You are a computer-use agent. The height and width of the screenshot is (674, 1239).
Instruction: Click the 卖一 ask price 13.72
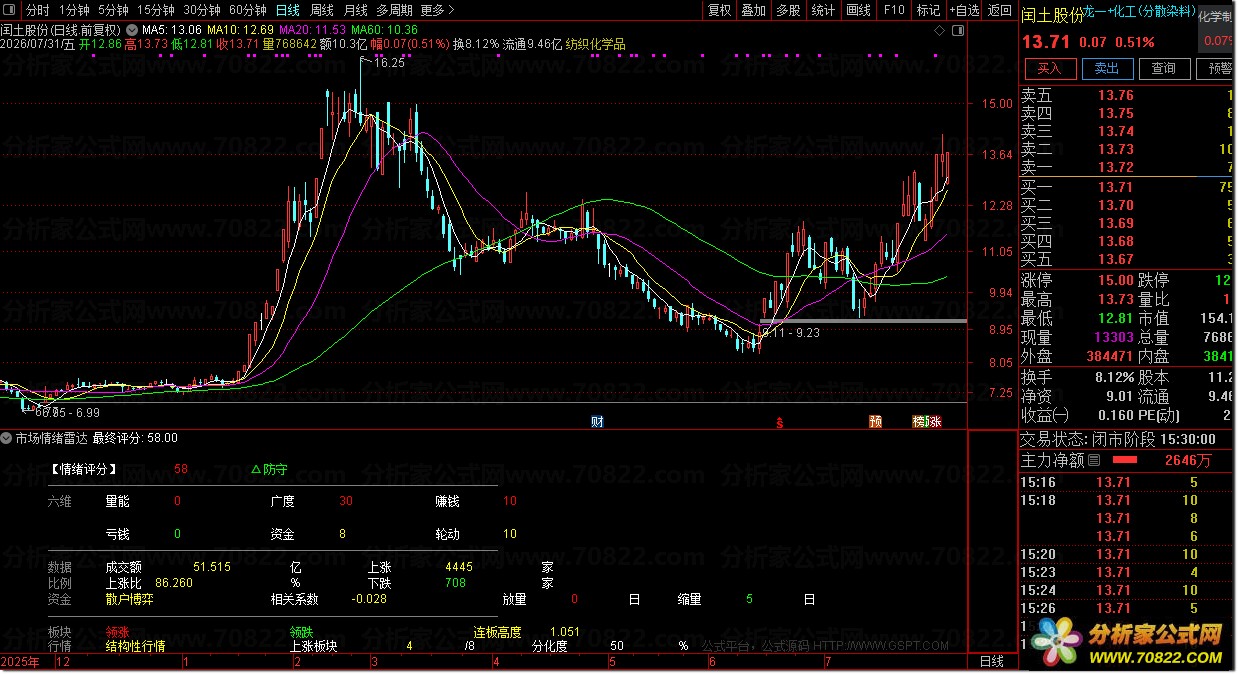1115,167
